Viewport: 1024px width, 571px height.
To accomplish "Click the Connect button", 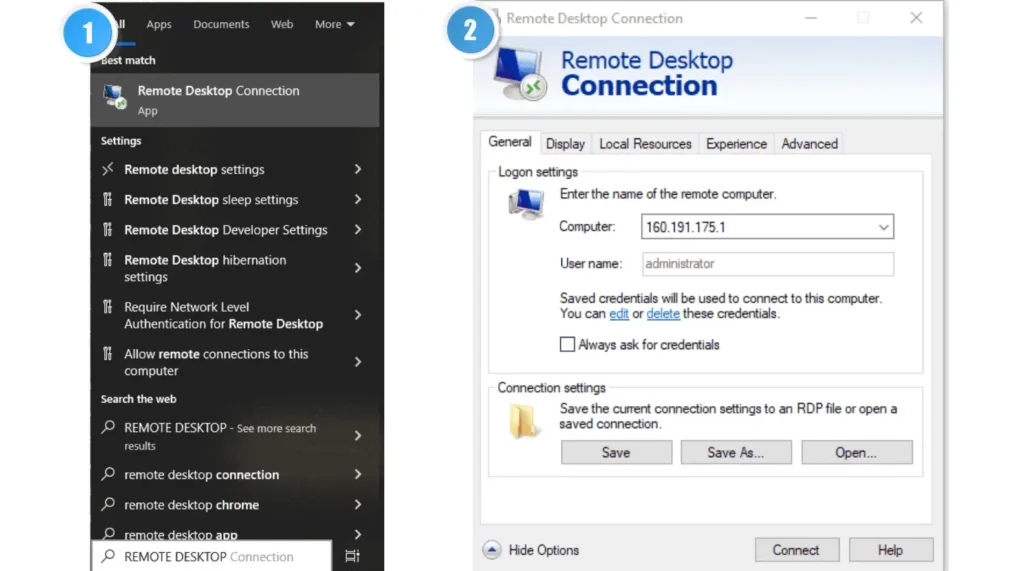I will pos(796,550).
